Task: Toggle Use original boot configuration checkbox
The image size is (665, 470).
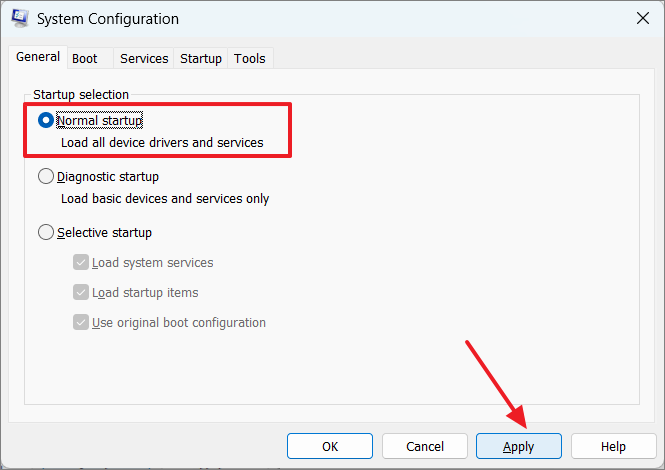Action: coord(81,322)
